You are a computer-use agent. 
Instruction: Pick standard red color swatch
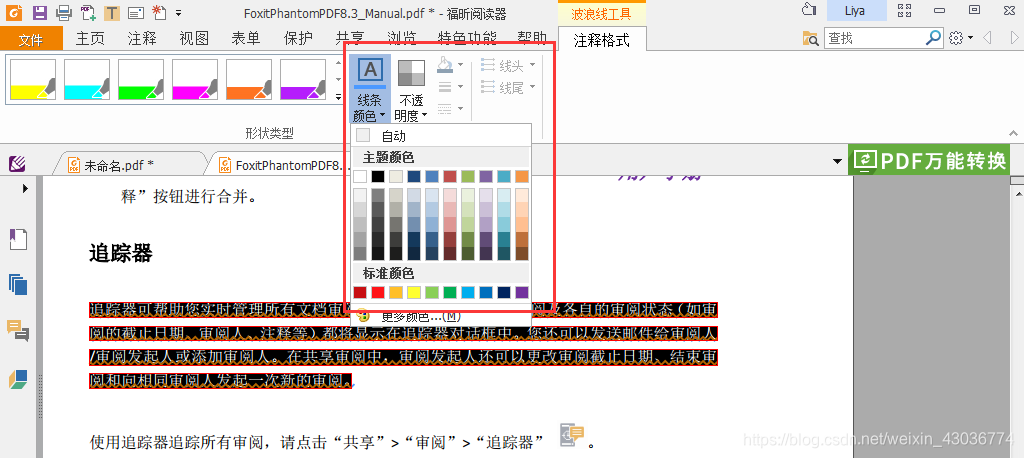378,292
